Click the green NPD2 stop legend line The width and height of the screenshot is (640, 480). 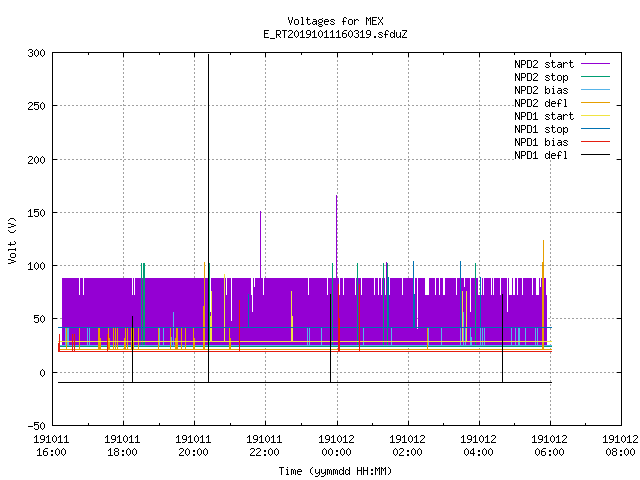(x=596, y=76)
